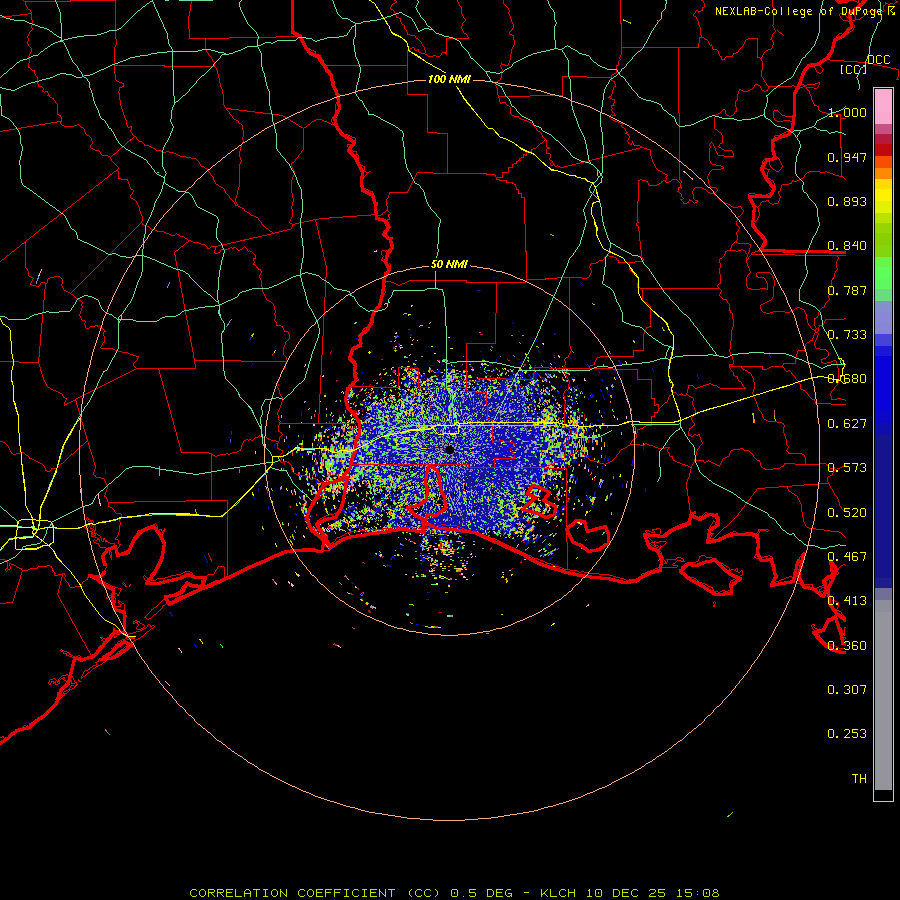Click the pink segment of the color bar
Image resolution: width=900 pixels, height=900 pixels.
pyautogui.click(x=883, y=107)
